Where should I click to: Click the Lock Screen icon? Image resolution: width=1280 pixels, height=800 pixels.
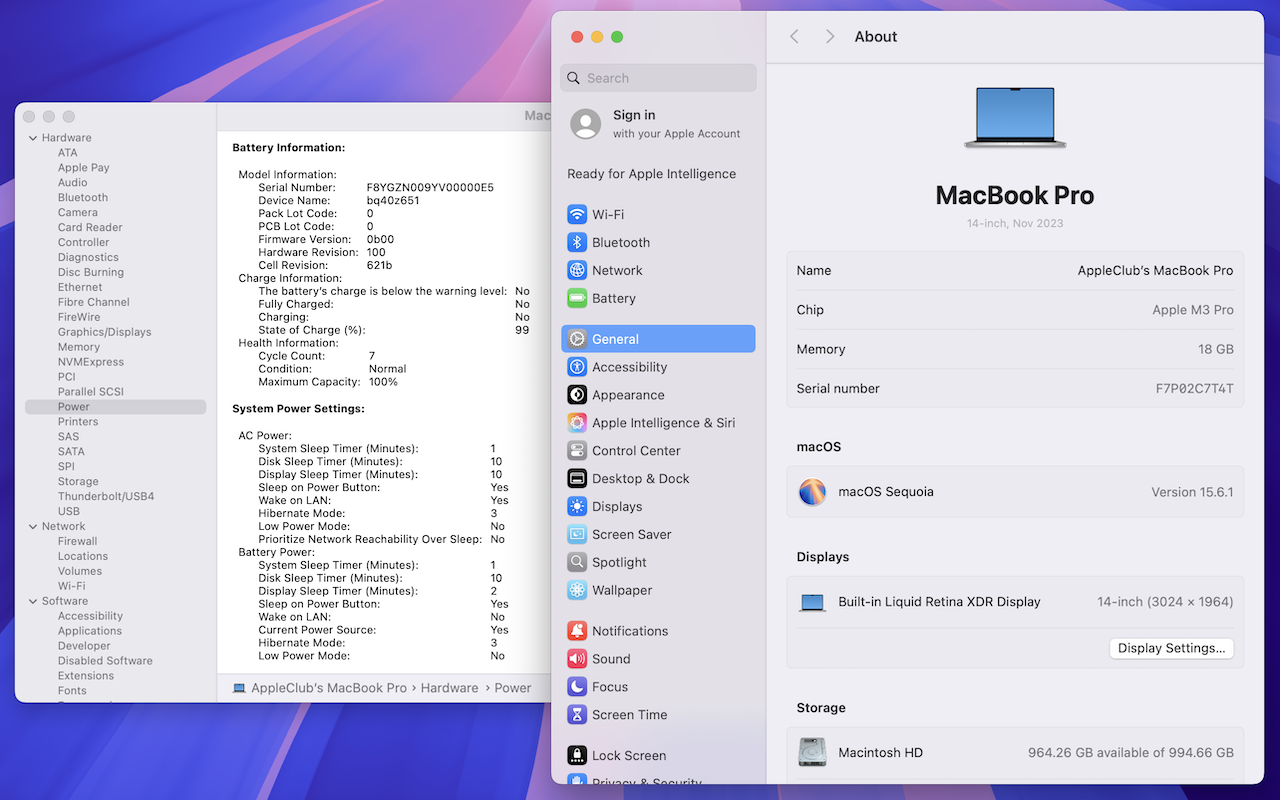577,756
